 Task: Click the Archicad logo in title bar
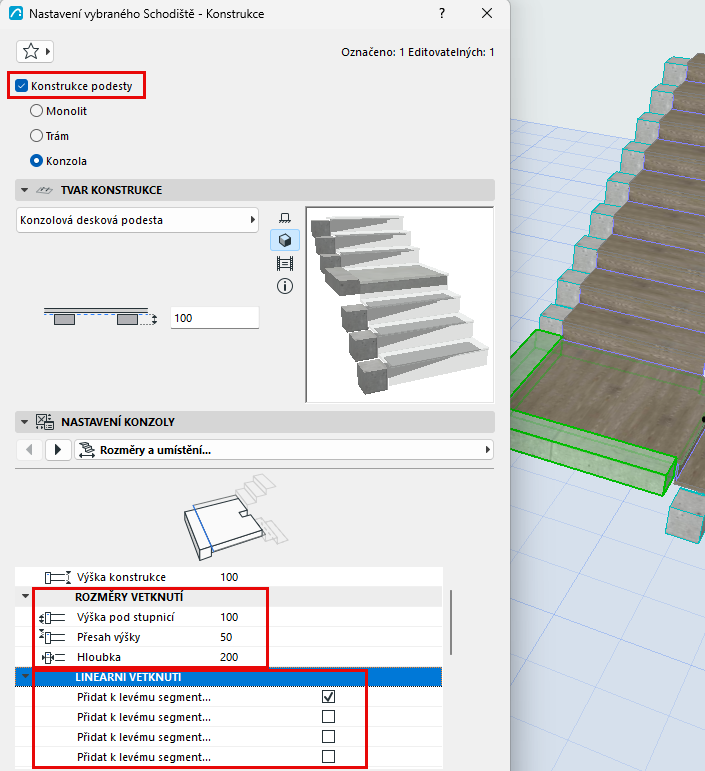click(15, 13)
